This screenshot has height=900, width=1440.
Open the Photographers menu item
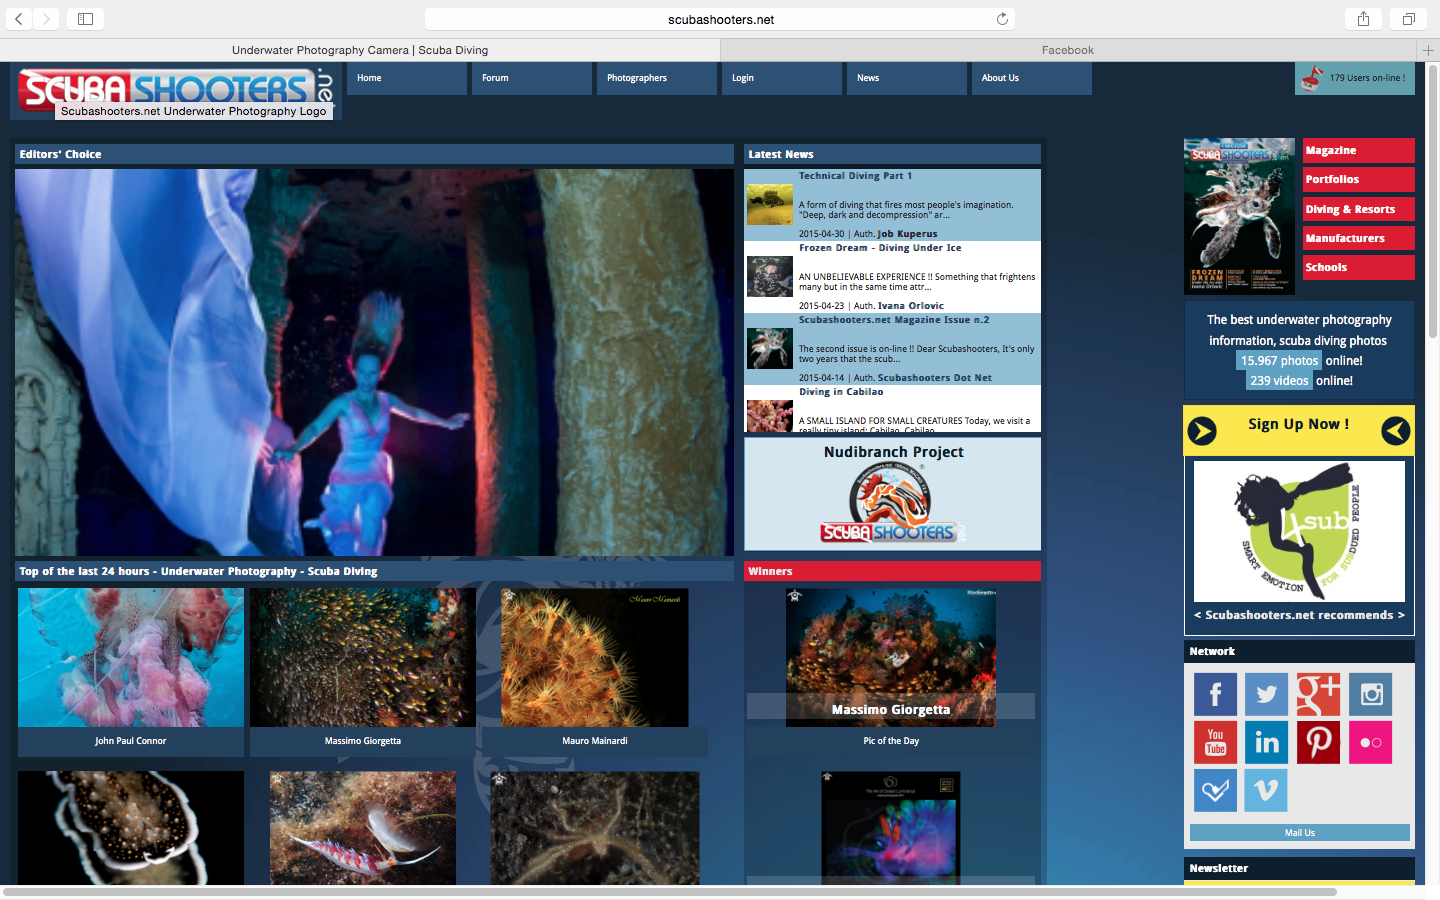tap(637, 78)
